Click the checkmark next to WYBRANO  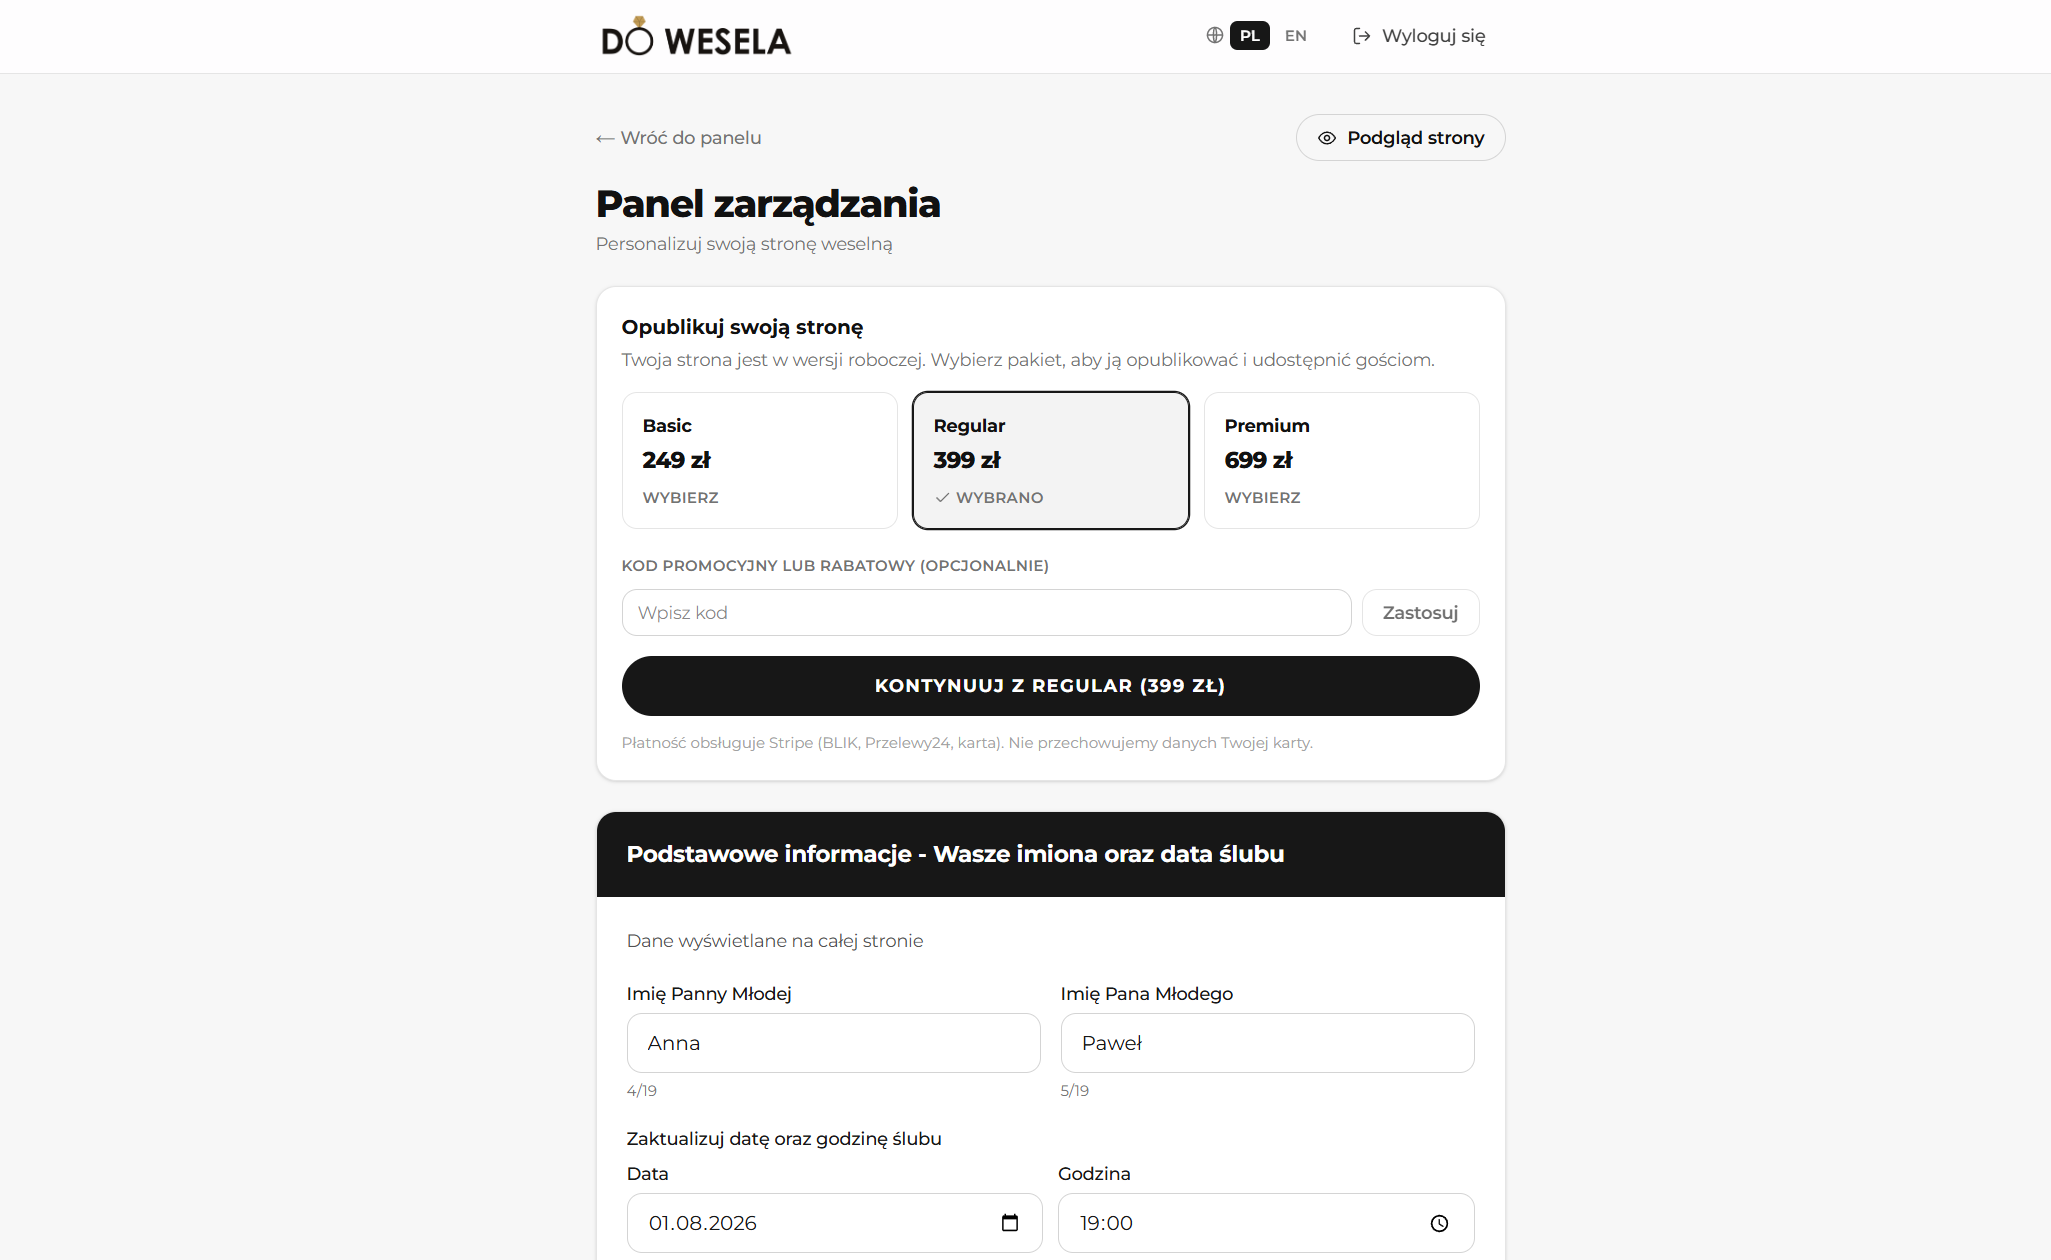(942, 497)
